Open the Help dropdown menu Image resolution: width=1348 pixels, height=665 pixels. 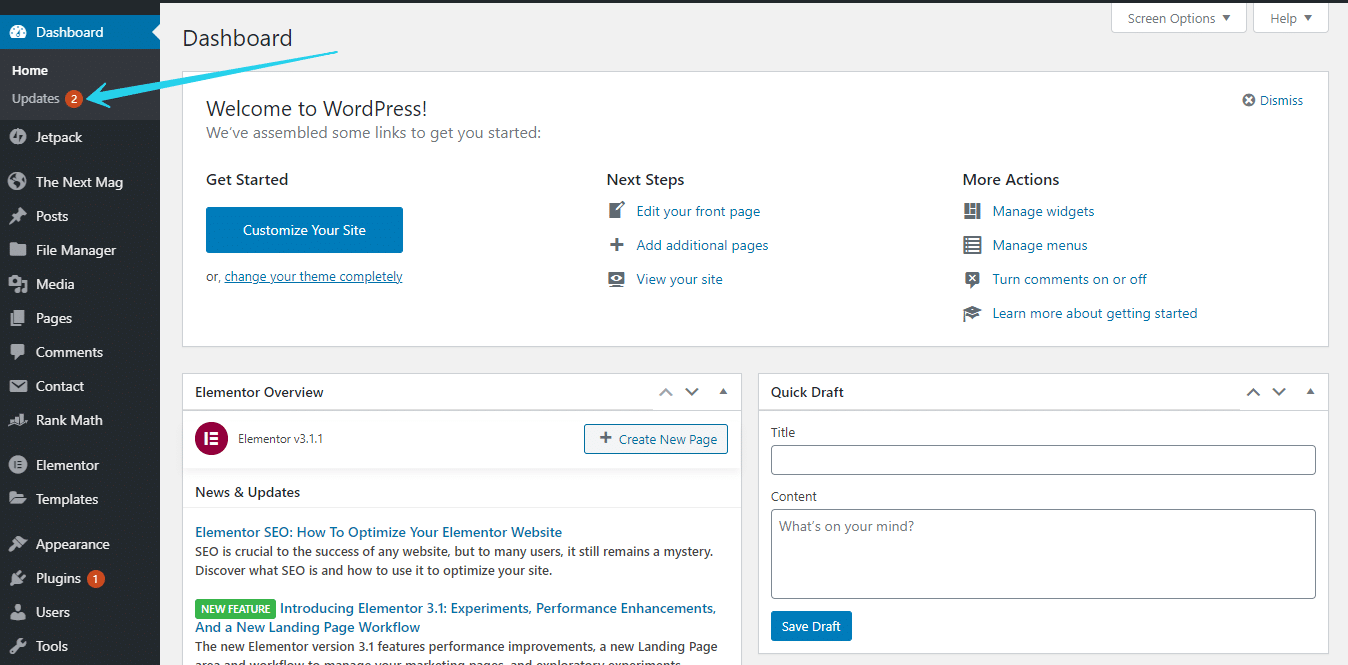(x=1290, y=17)
